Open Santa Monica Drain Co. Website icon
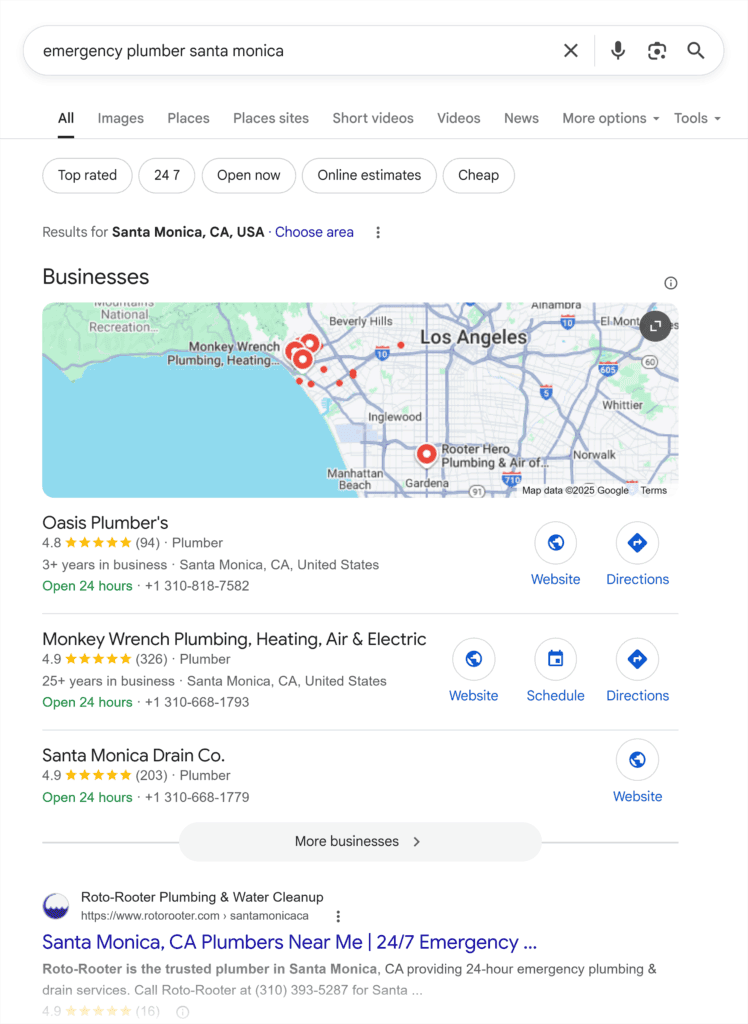The height and width of the screenshot is (1024, 748). pos(637,760)
